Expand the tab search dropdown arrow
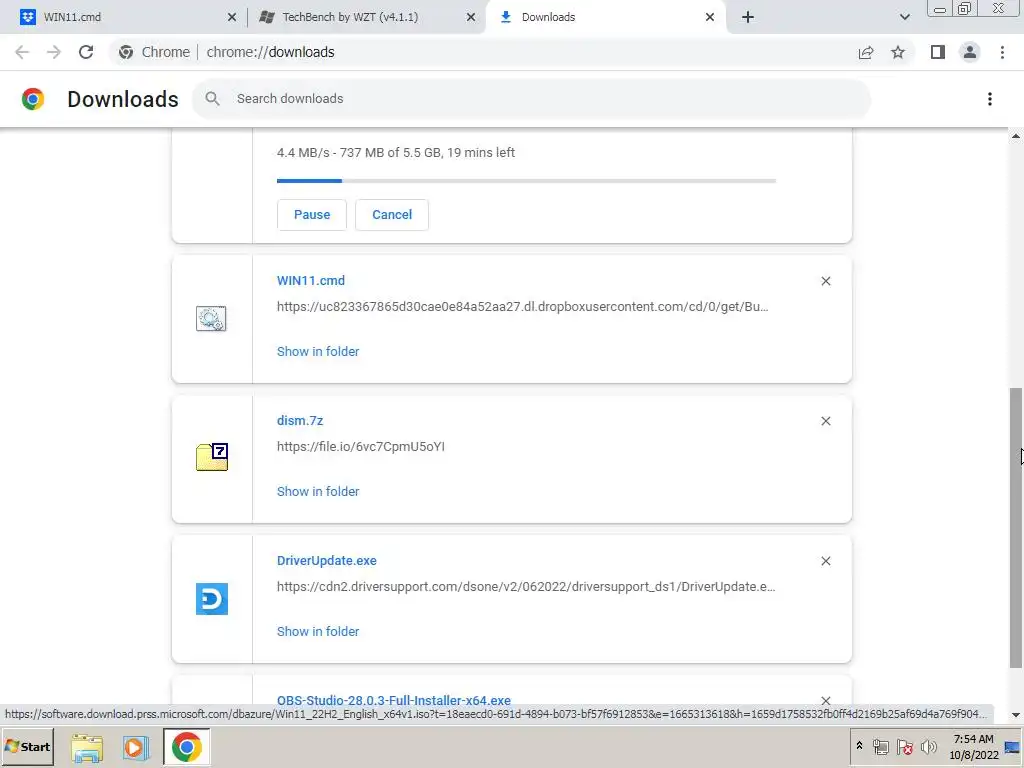The height and width of the screenshot is (768, 1024). 904,17
